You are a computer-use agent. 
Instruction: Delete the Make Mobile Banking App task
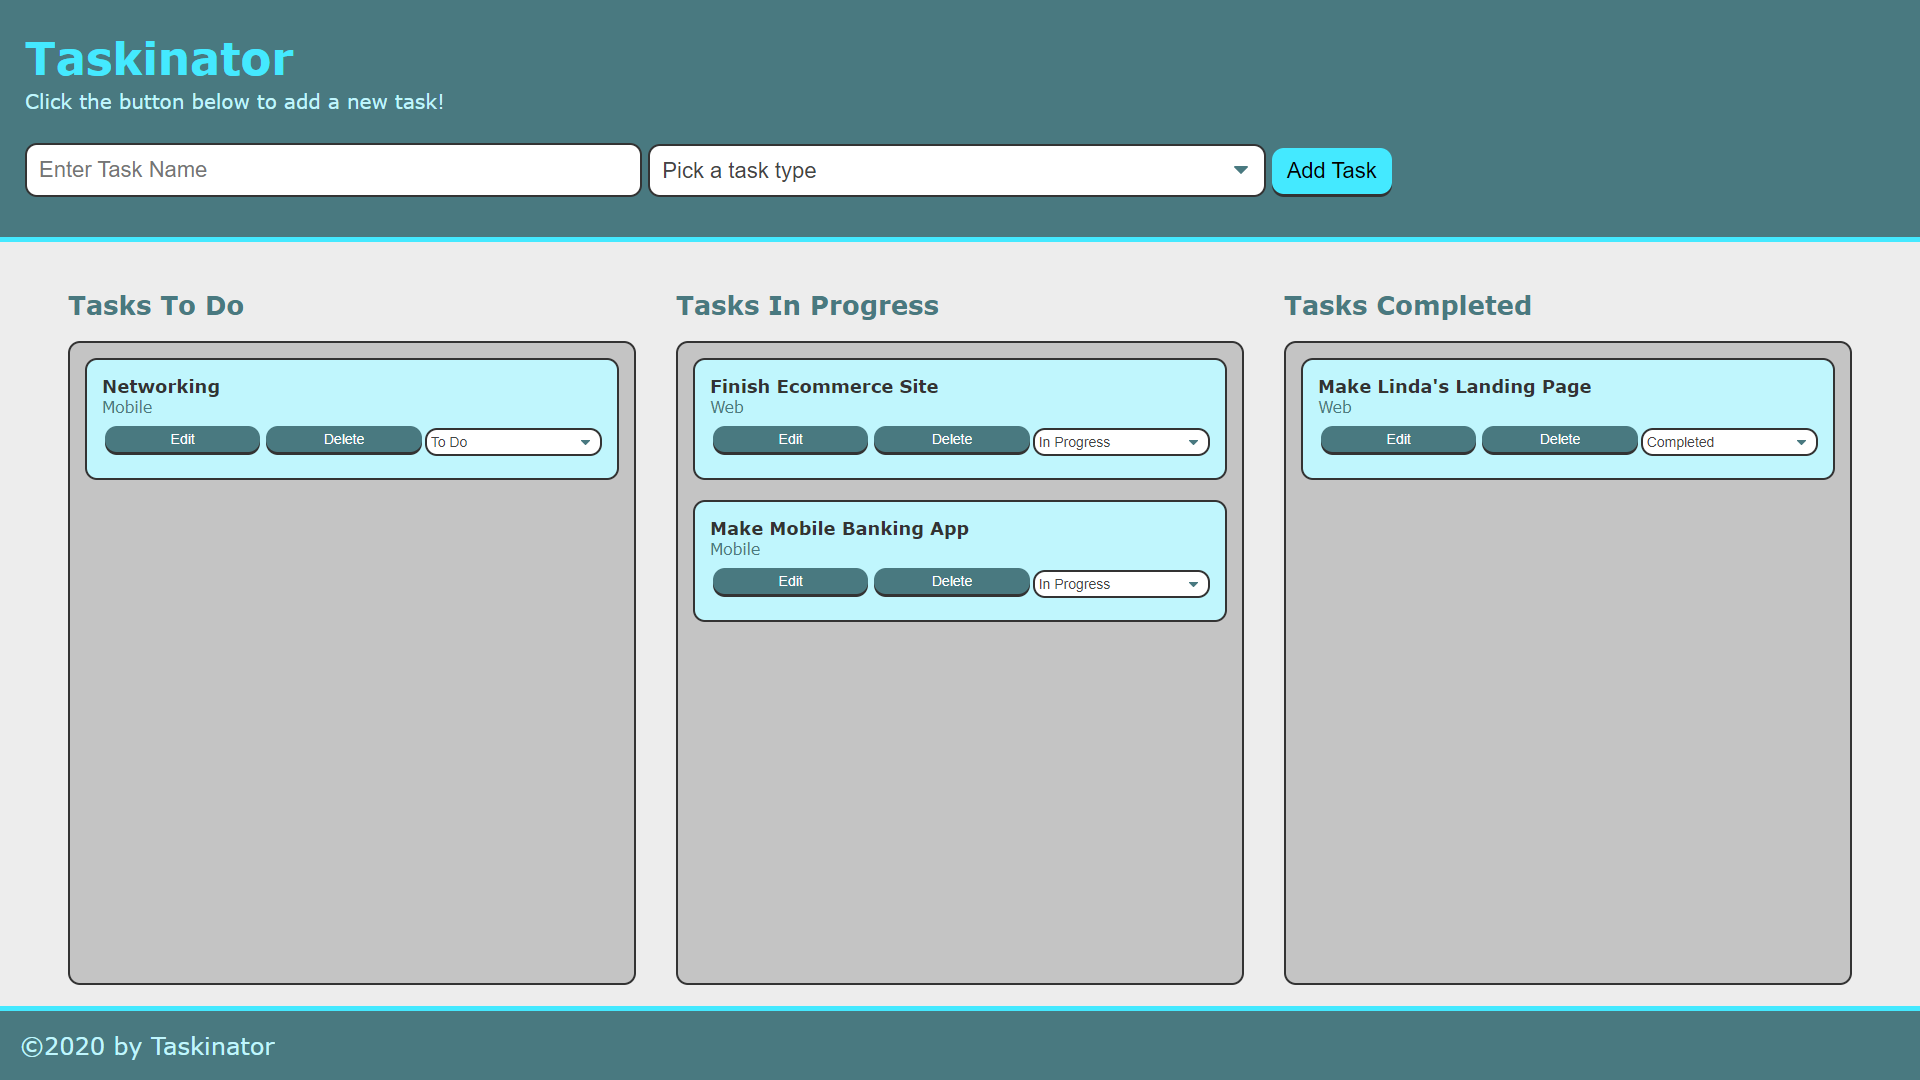pyautogui.click(x=951, y=582)
